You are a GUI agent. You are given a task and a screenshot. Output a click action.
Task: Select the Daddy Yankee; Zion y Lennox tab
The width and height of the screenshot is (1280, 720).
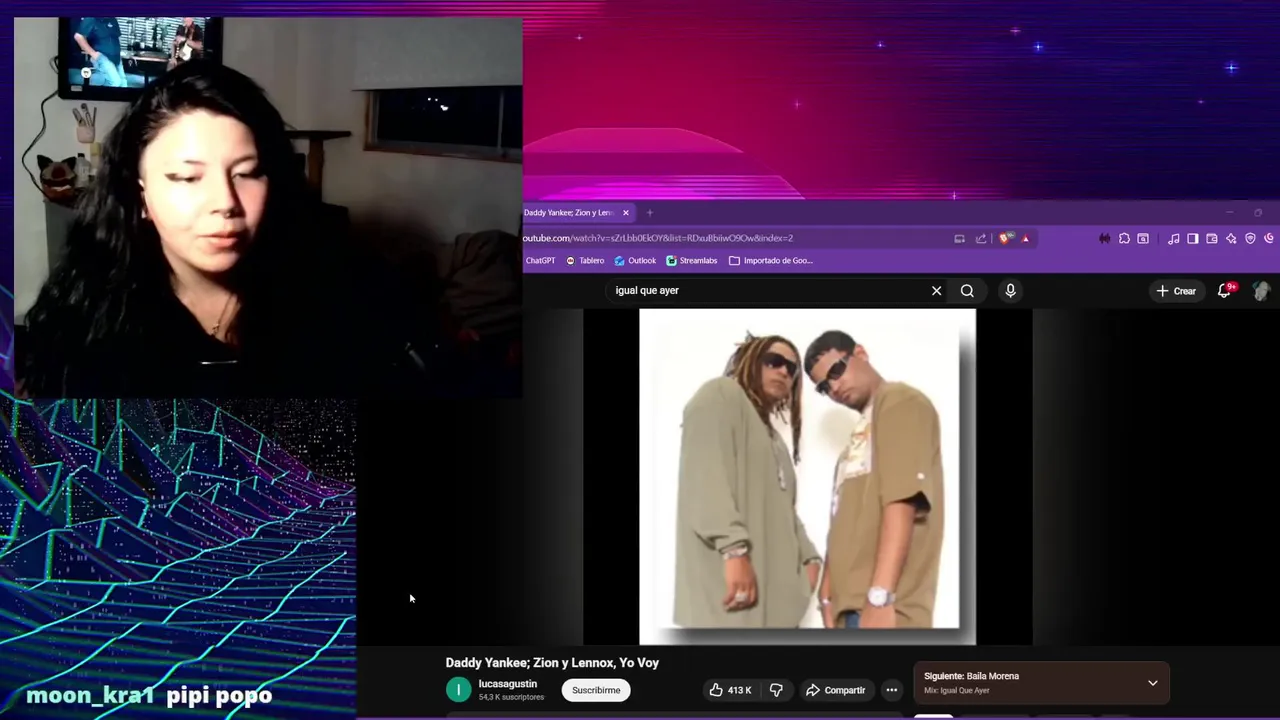coord(569,213)
